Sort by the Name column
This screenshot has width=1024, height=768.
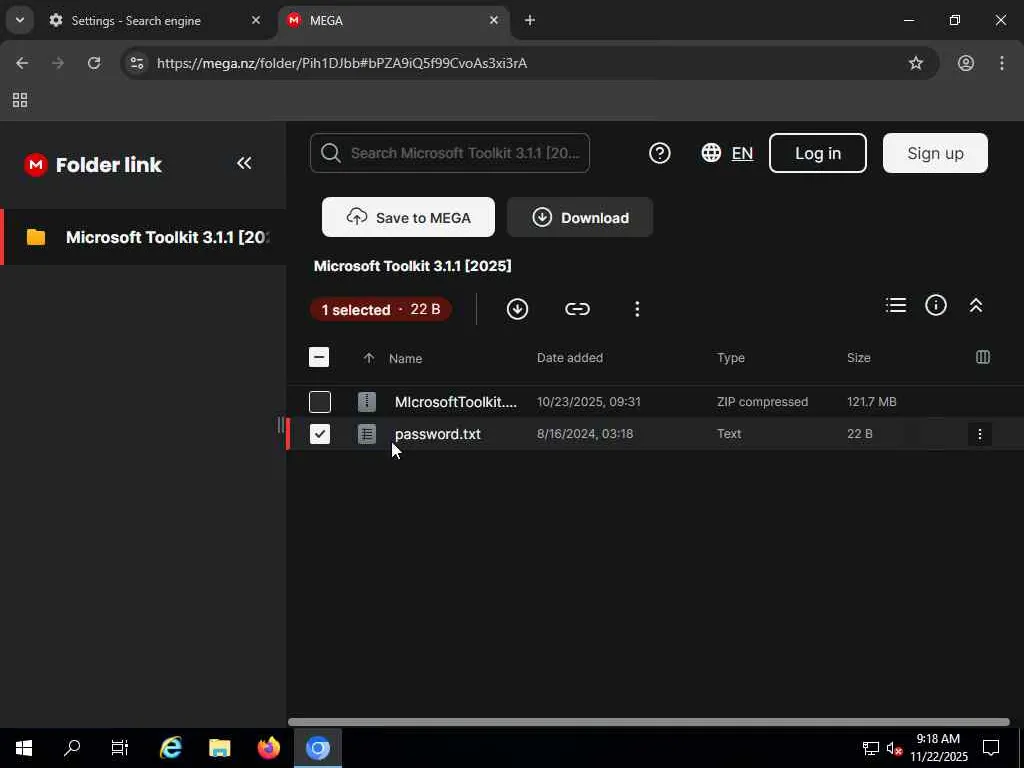[406, 358]
